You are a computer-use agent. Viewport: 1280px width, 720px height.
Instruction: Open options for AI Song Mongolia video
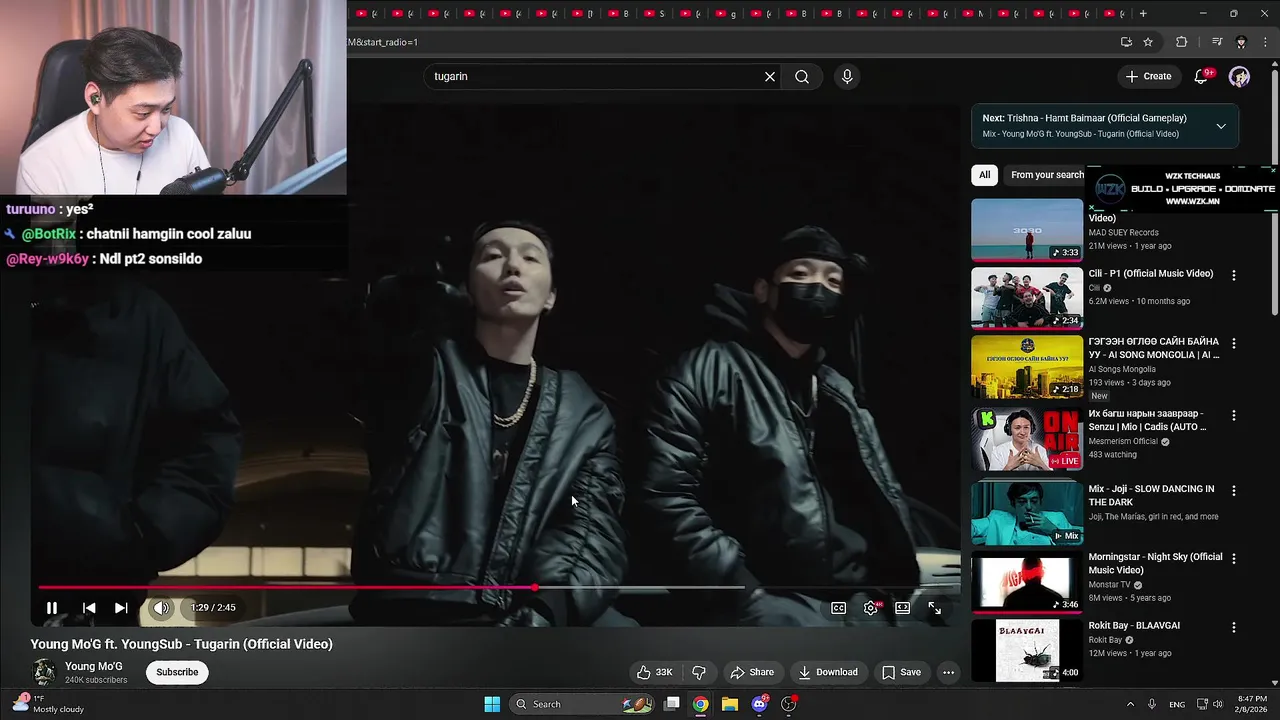coord(1233,343)
